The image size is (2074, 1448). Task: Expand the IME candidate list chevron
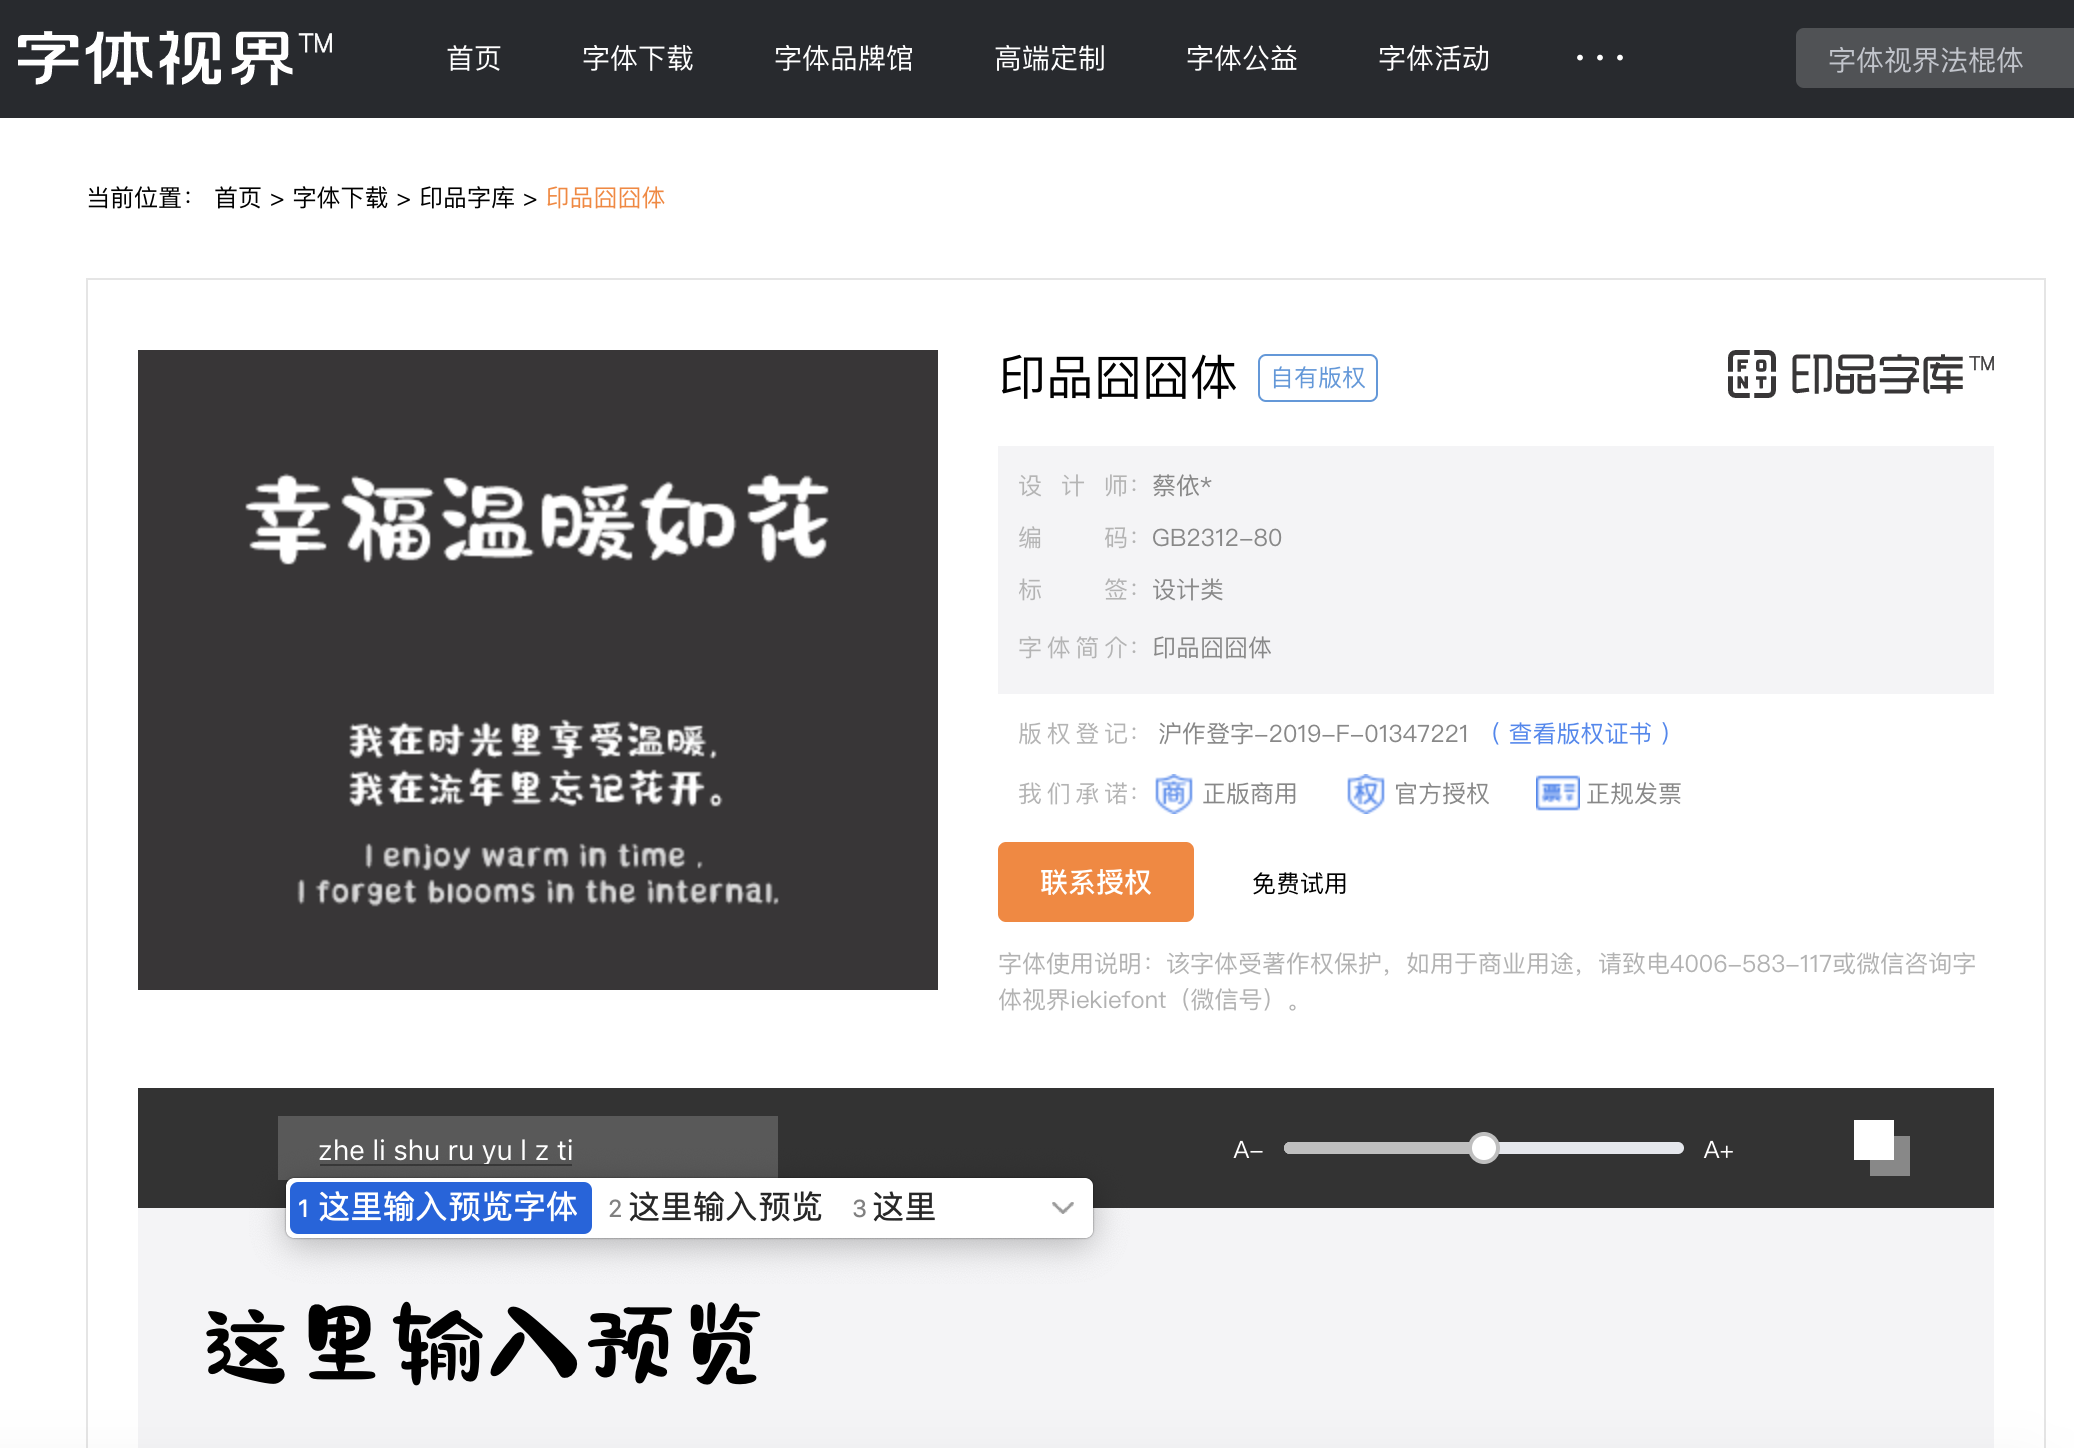tap(1063, 1208)
